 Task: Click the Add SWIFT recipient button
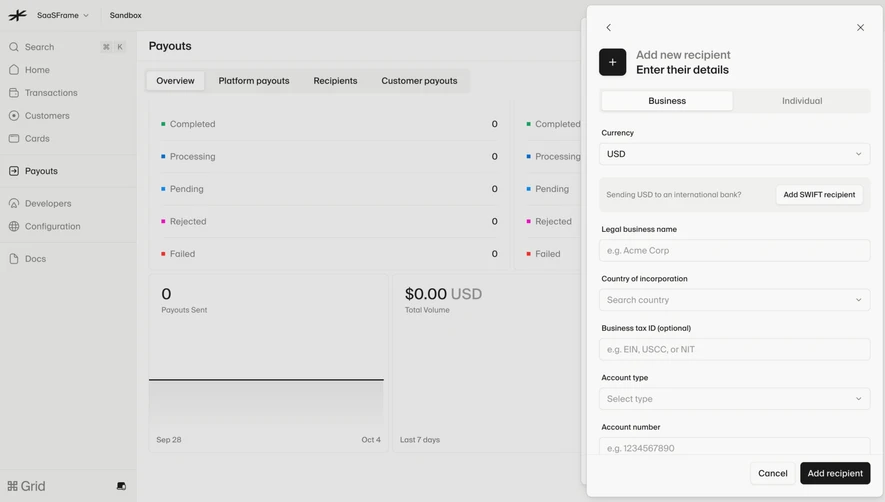[x=819, y=194]
